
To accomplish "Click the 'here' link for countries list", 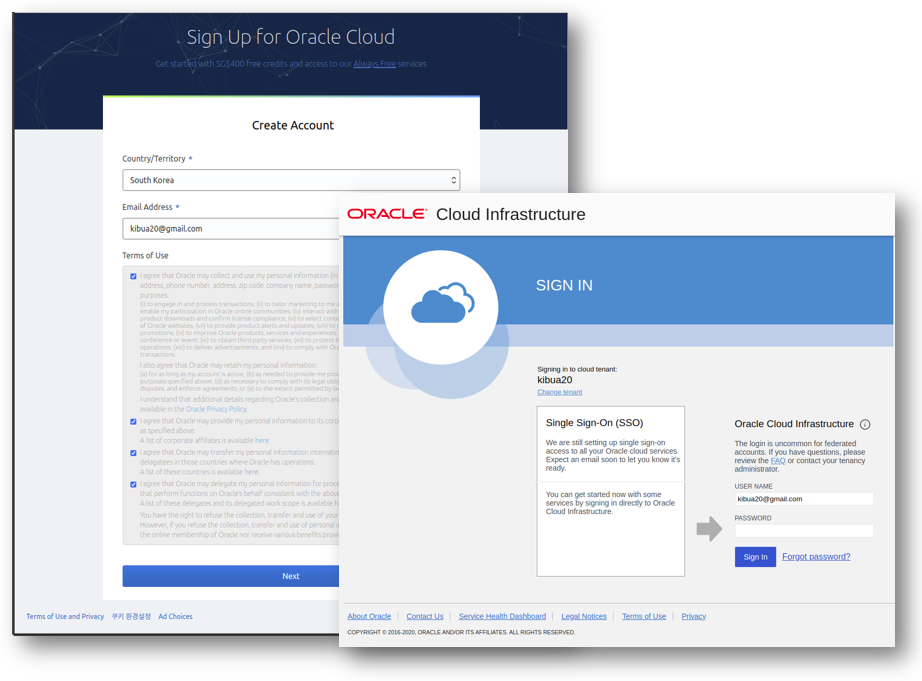I will click(x=251, y=472).
